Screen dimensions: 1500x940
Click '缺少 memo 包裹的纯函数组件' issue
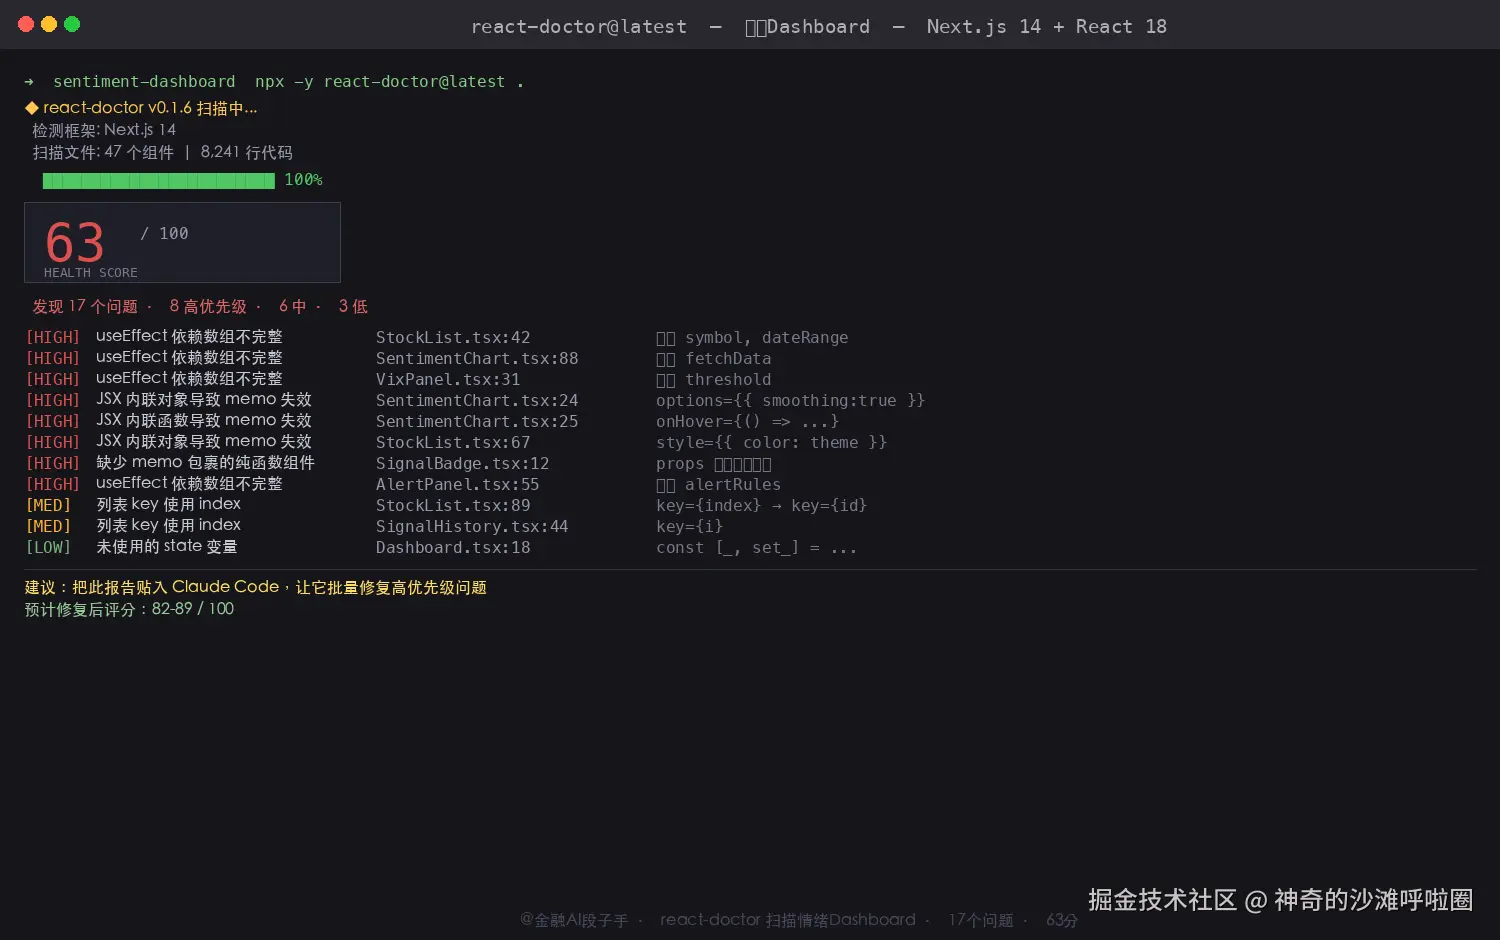click(205, 463)
